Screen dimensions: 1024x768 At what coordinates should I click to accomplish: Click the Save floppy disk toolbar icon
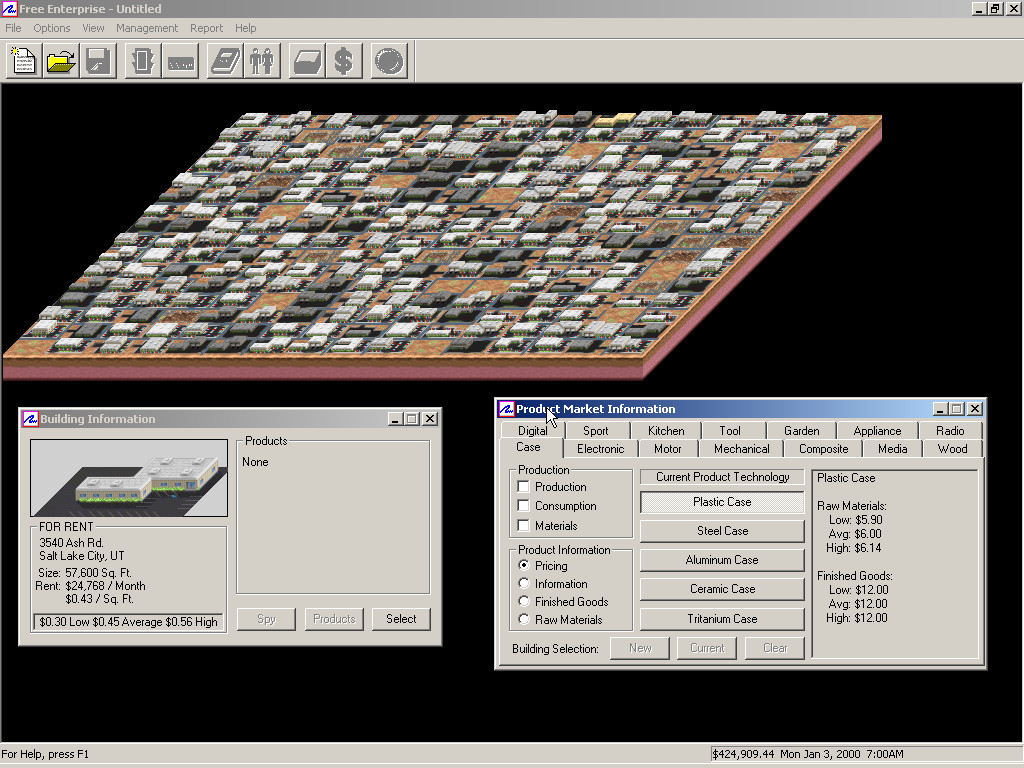[x=98, y=61]
